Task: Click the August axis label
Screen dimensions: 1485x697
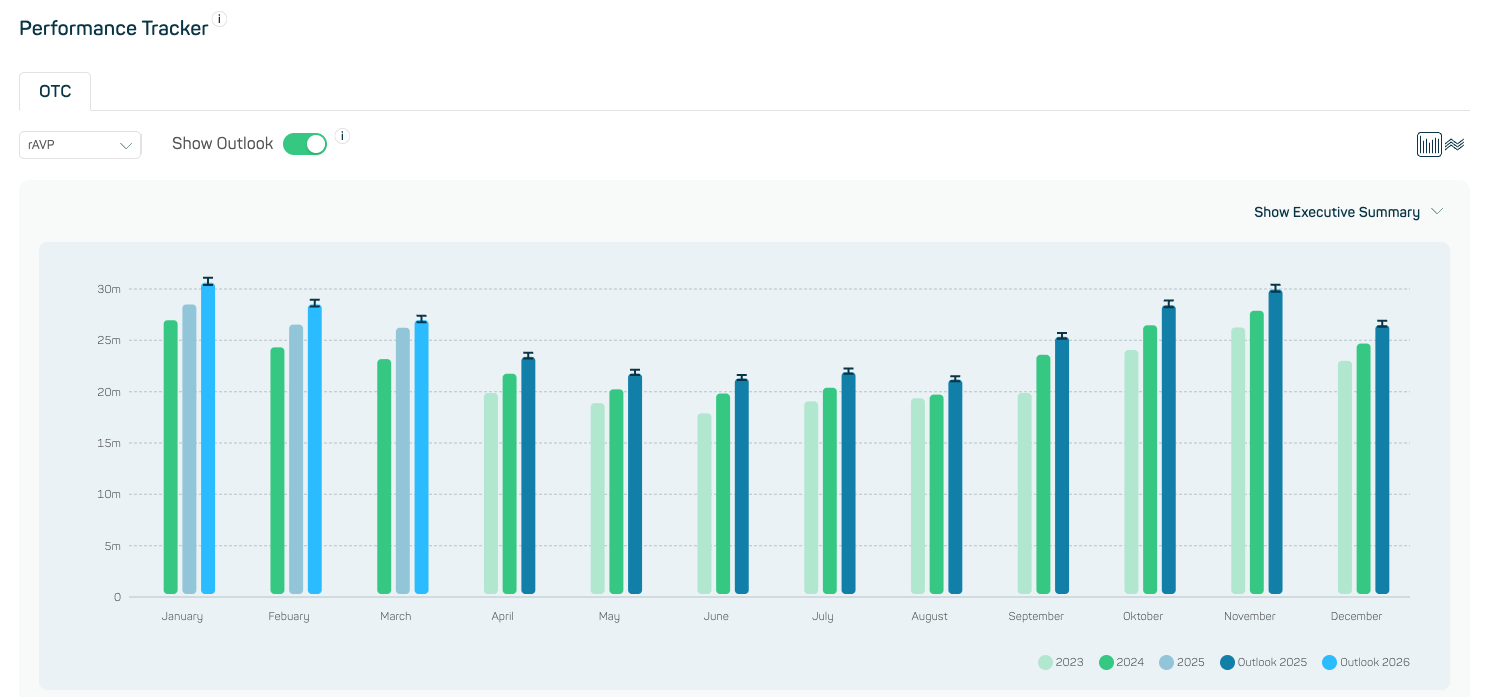Action: tap(929, 616)
